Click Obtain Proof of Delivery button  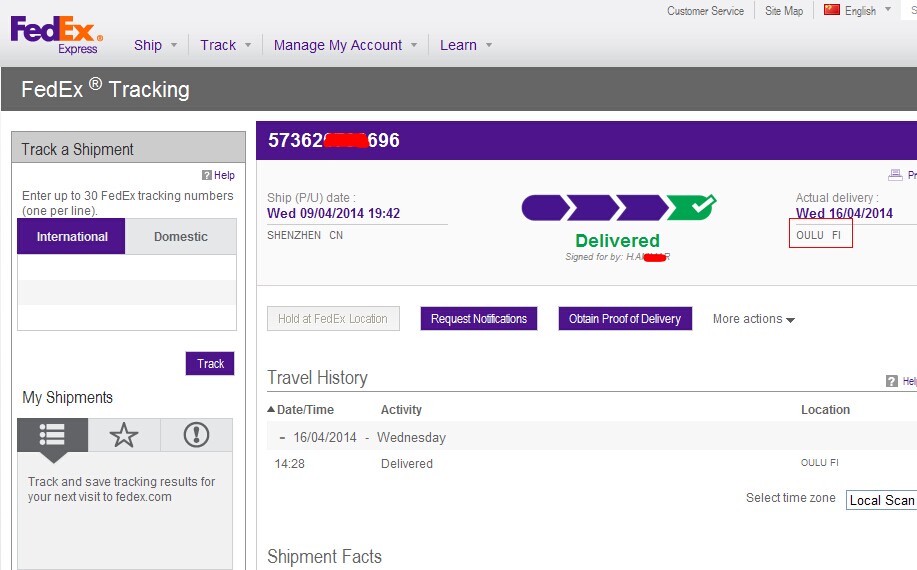625,319
